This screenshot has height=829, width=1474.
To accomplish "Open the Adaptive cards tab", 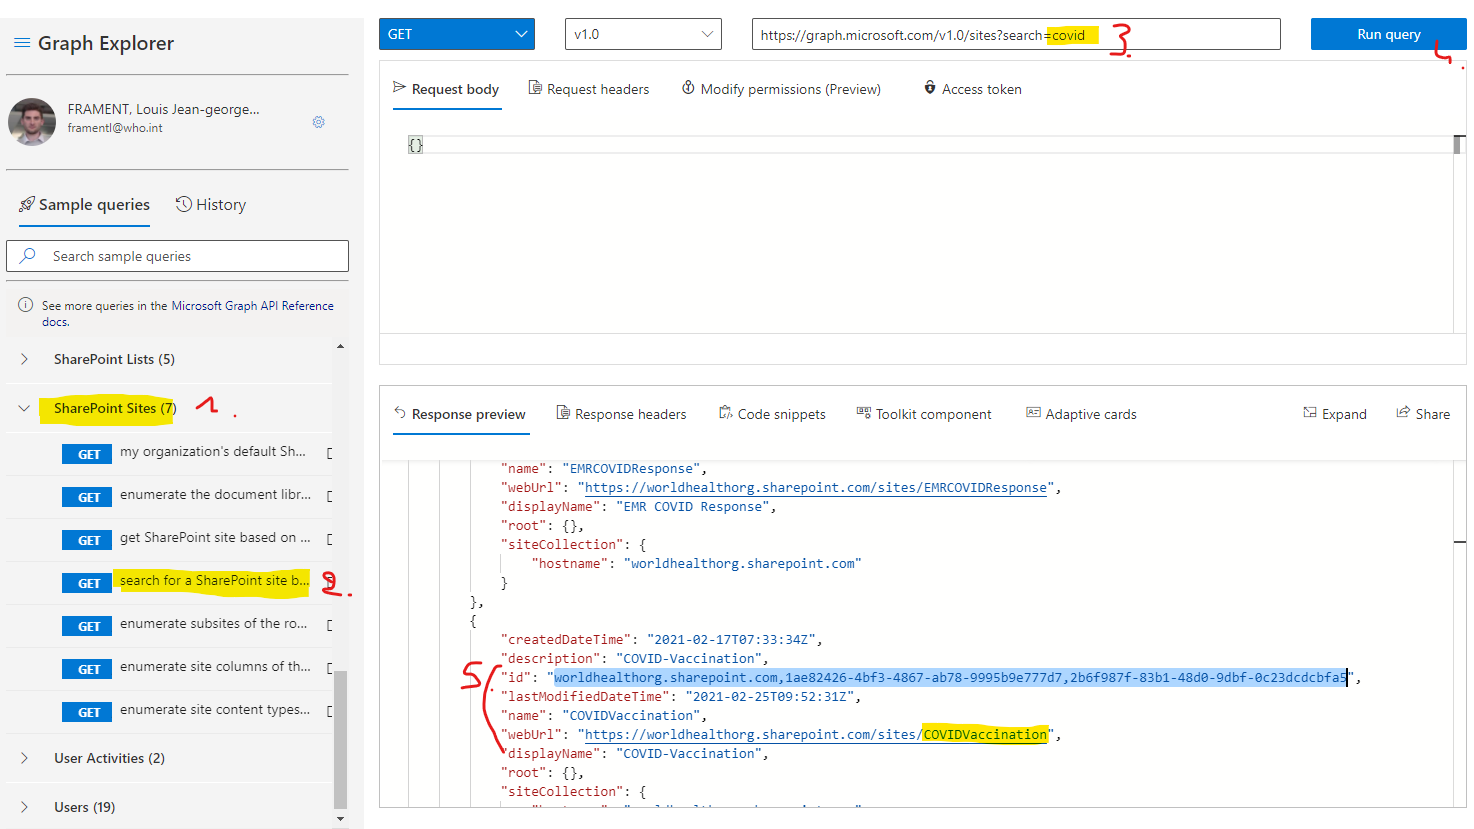I will [x=1081, y=414].
